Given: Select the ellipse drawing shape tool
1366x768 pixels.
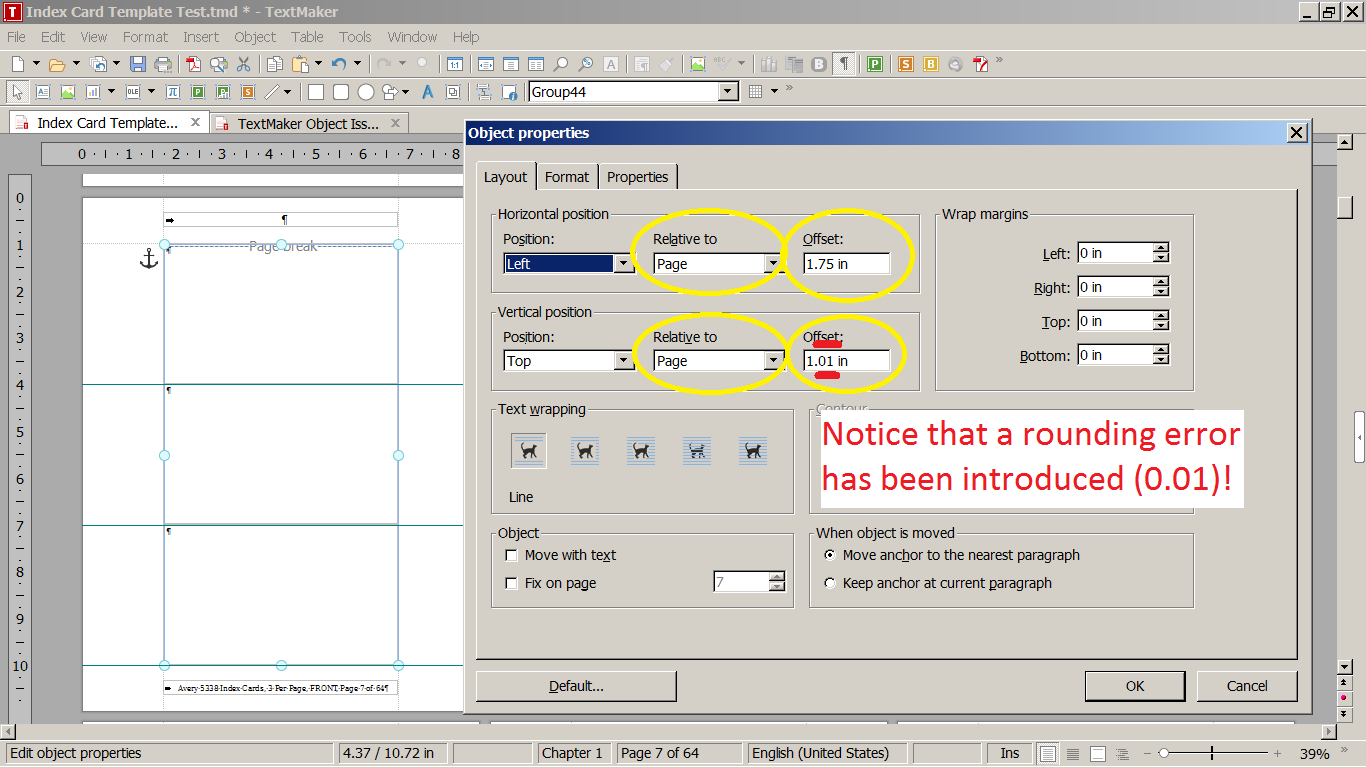Looking at the screenshot, I should click(x=366, y=92).
